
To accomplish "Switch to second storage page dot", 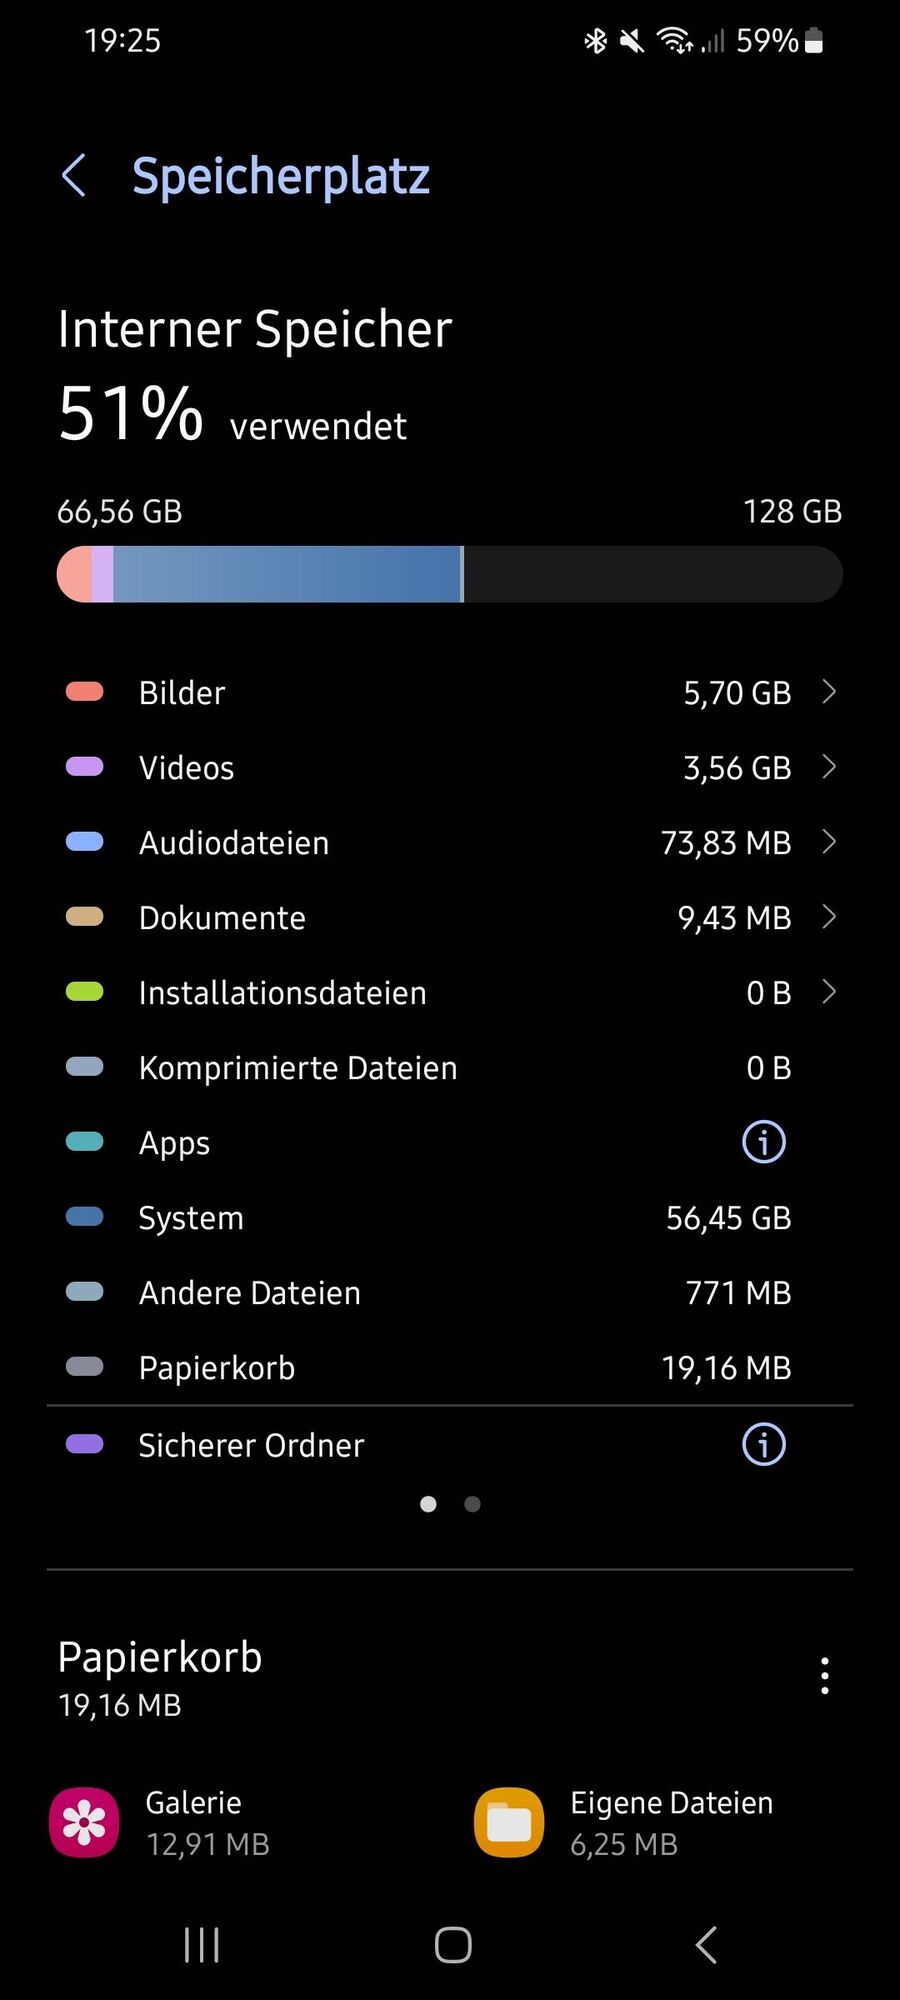I will pyautogui.click(x=473, y=1504).
